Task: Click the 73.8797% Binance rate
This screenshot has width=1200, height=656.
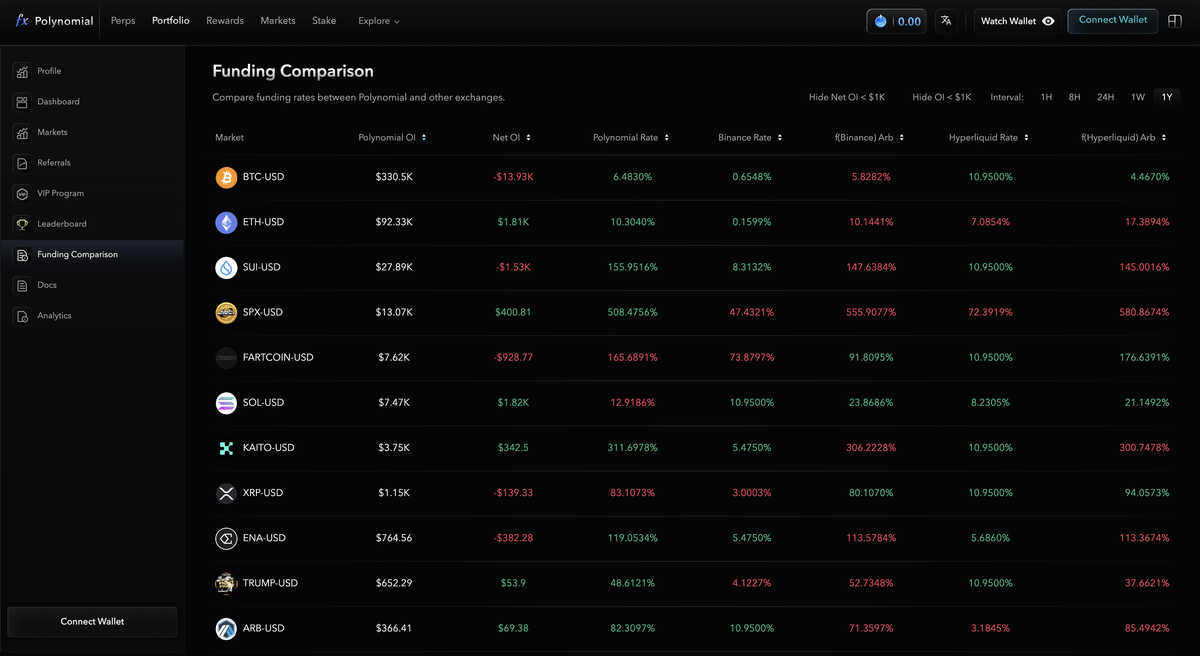Action: [750, 357]
